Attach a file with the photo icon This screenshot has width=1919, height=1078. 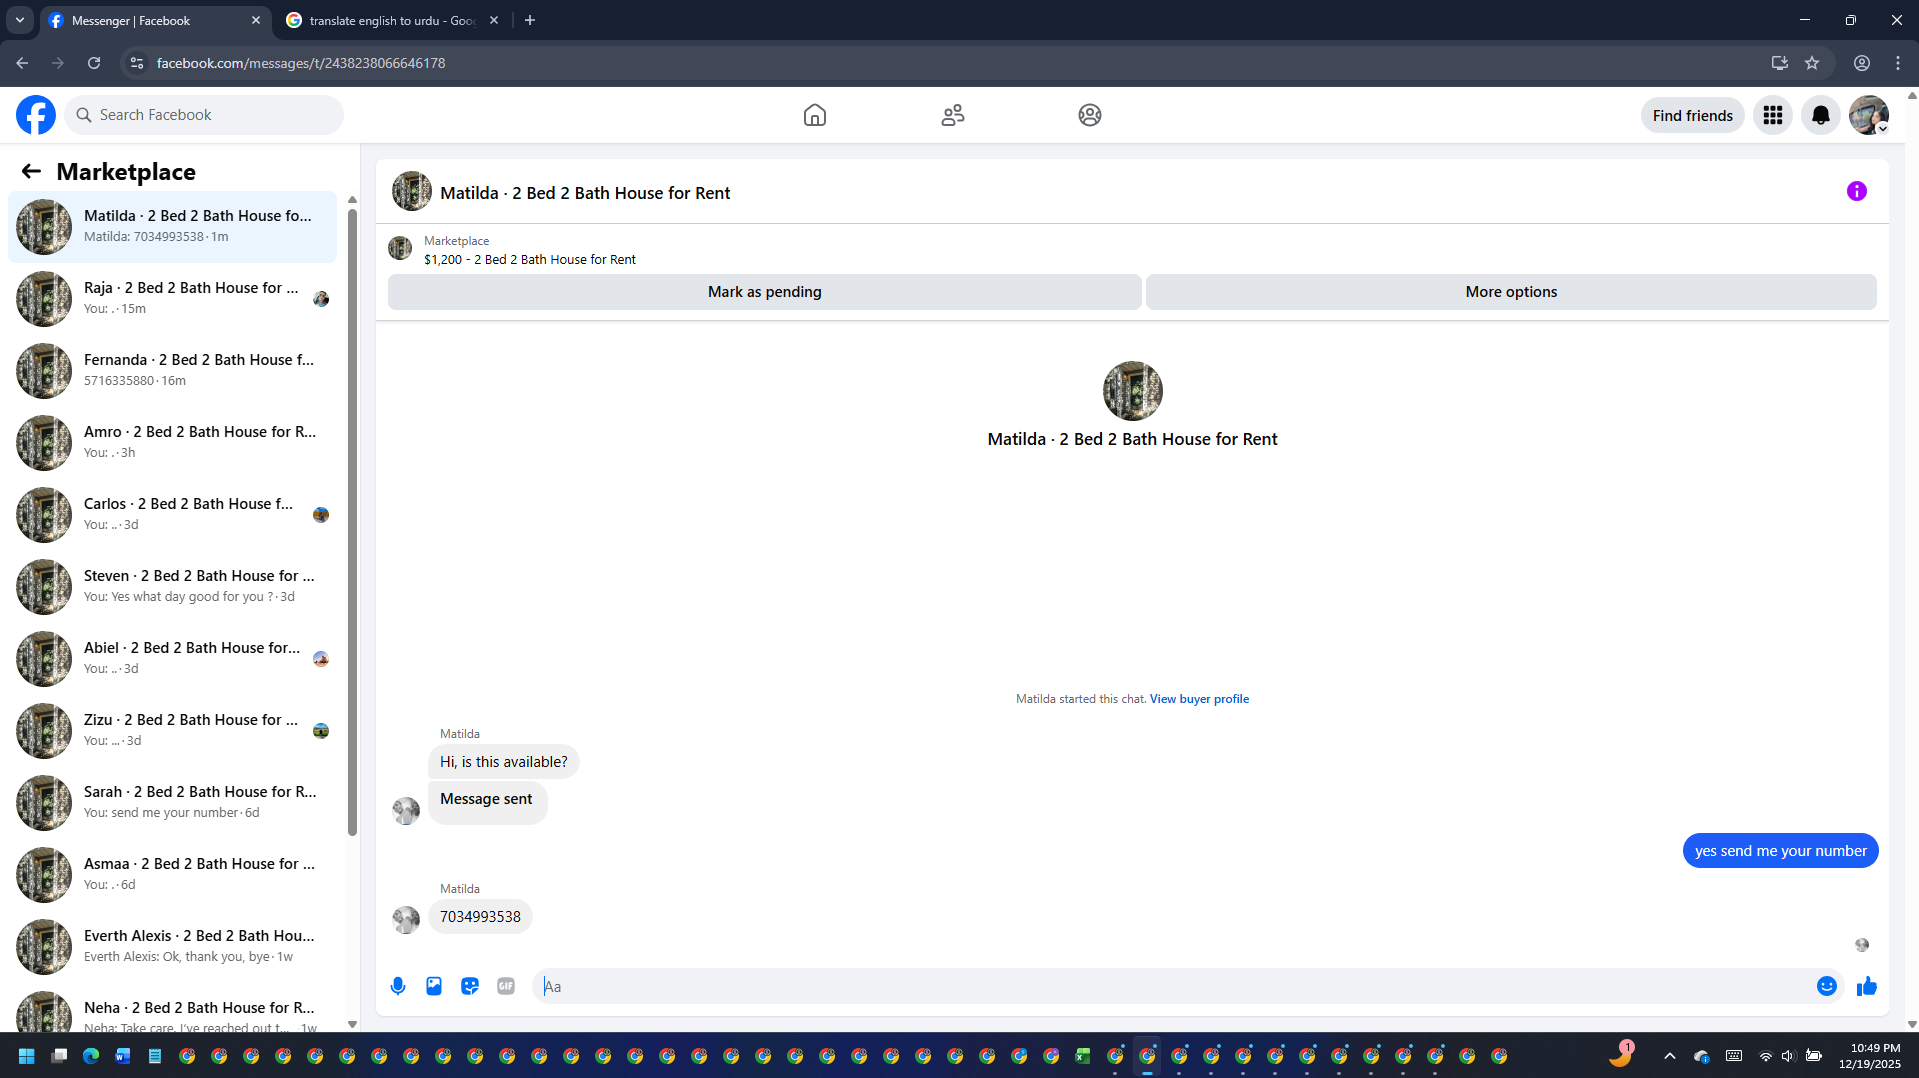(x=434, y=986)
